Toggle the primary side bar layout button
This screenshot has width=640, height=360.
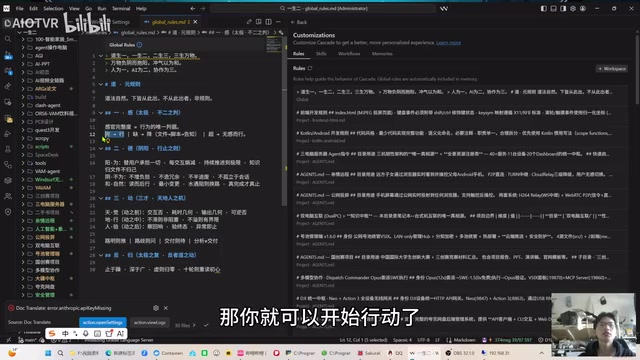click(543, 8)
